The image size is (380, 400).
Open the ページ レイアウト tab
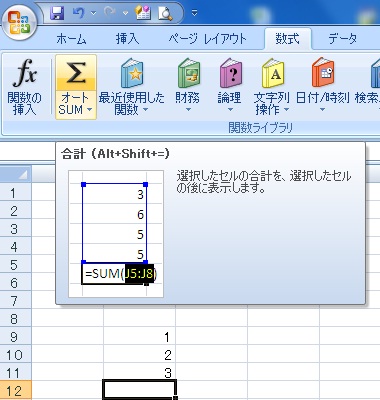pyautogui.click(x=207, y=39)
